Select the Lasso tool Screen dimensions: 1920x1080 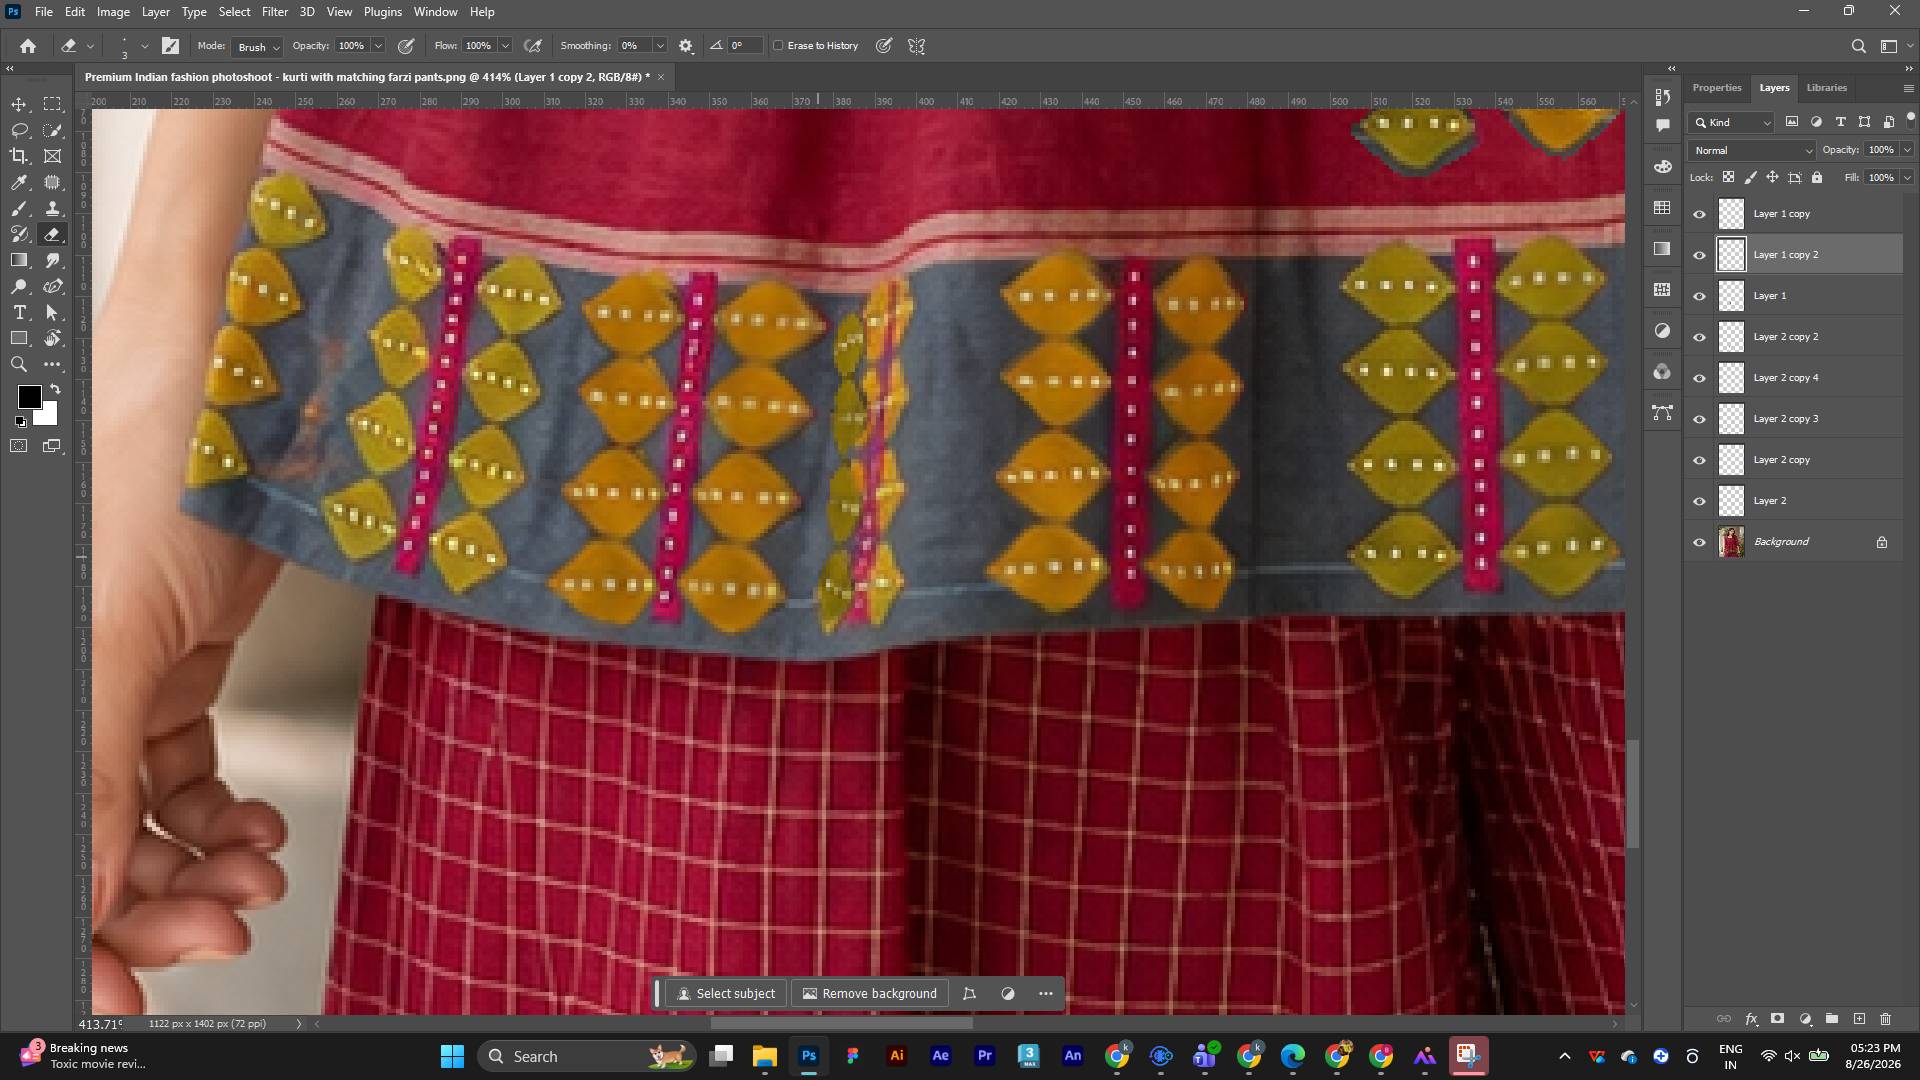pos(19,131)
